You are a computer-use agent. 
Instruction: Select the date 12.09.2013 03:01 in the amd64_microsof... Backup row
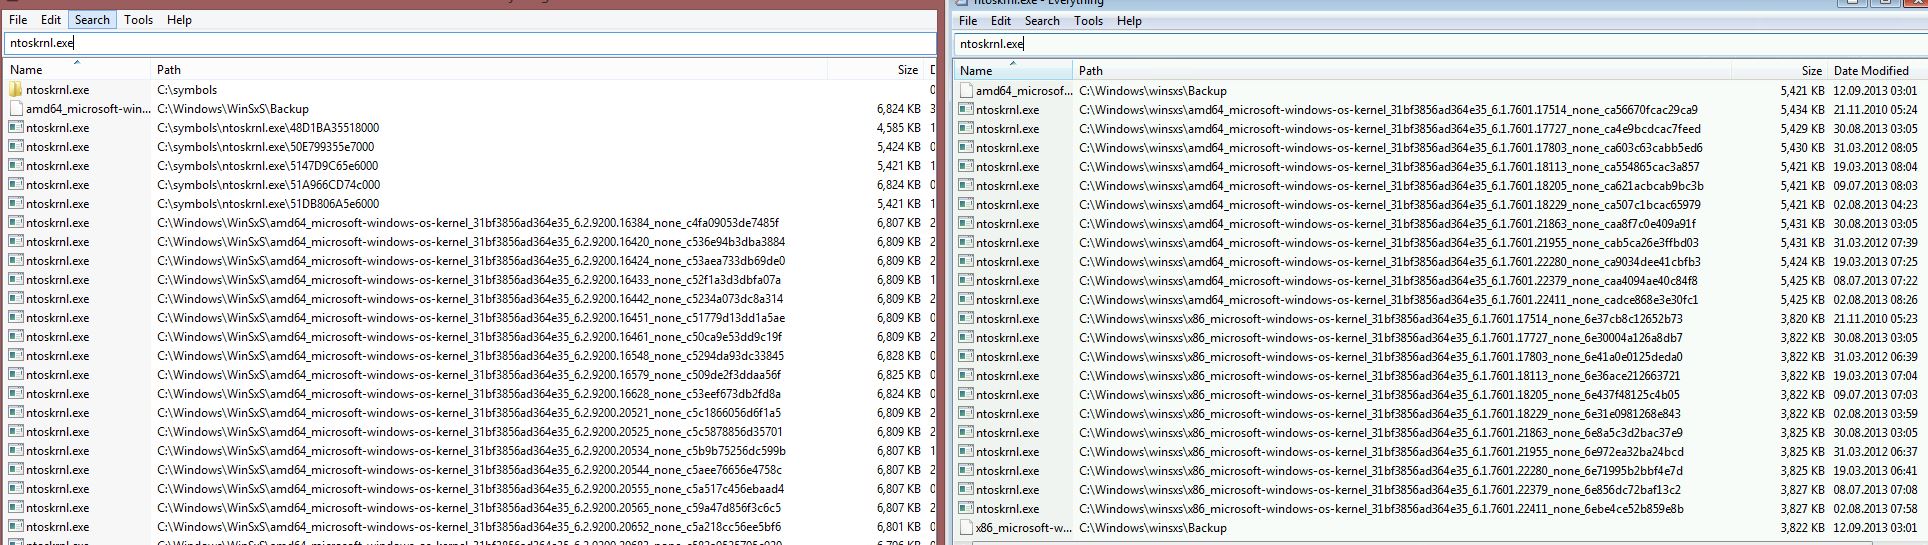(1875, 91)
